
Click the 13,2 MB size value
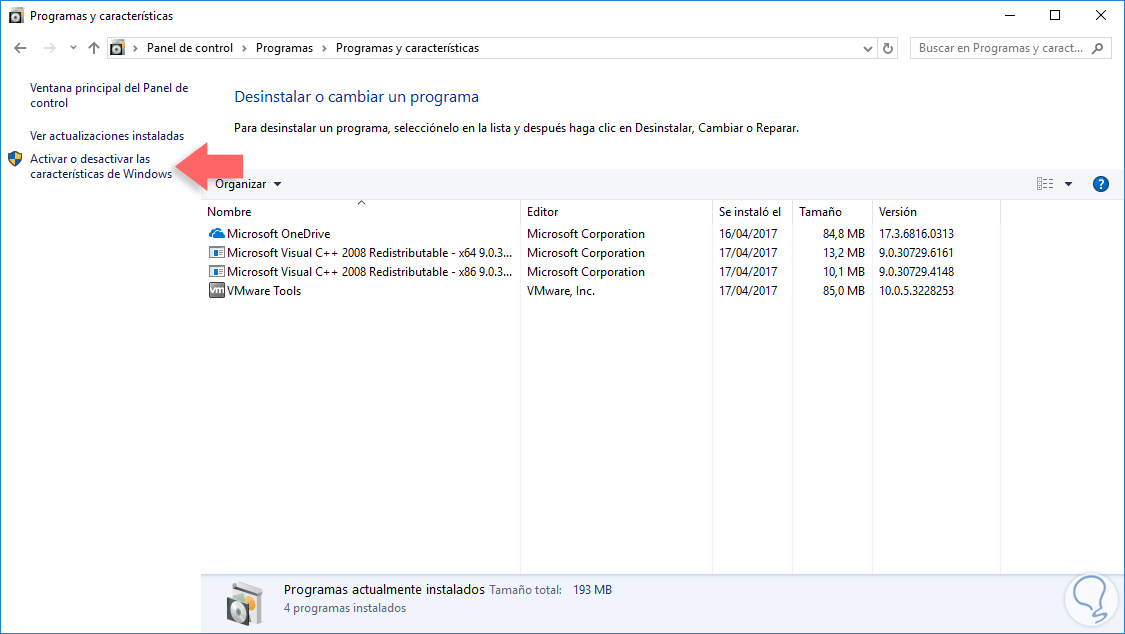tap(844, 252)
